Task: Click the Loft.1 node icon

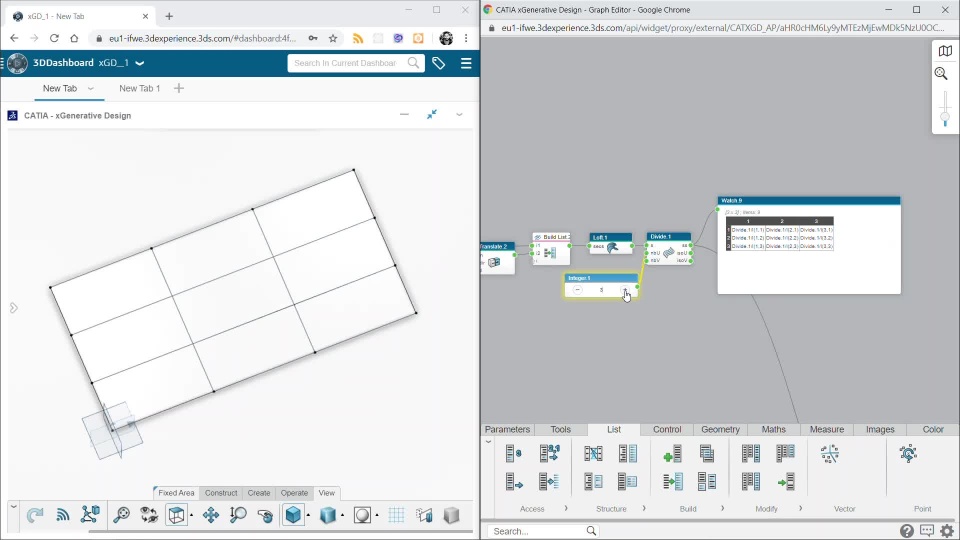Action: 612,247
